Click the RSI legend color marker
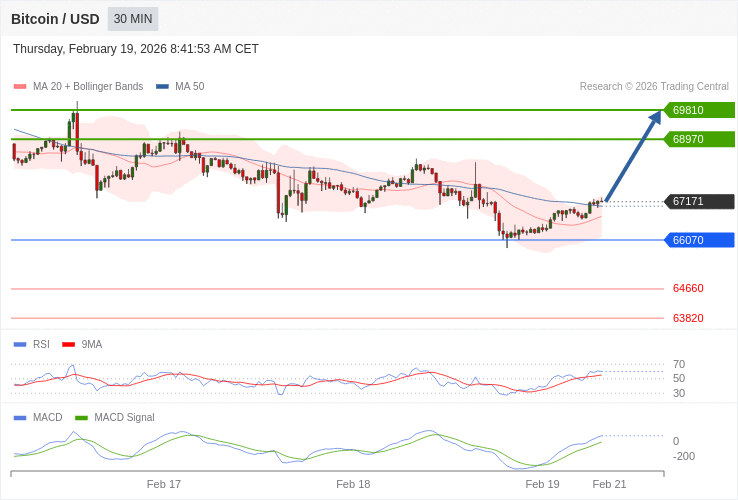Viewport: 738px width, 500px height. (20, 345)
